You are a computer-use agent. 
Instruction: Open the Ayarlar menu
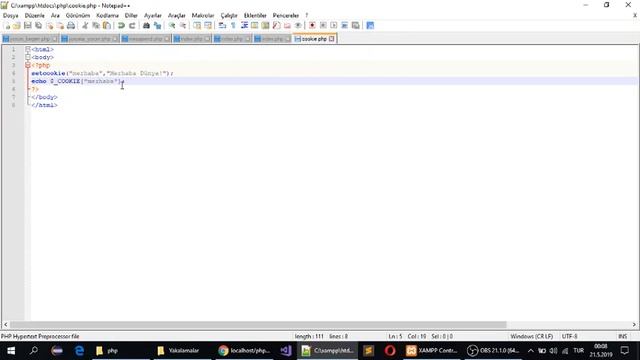153,16
